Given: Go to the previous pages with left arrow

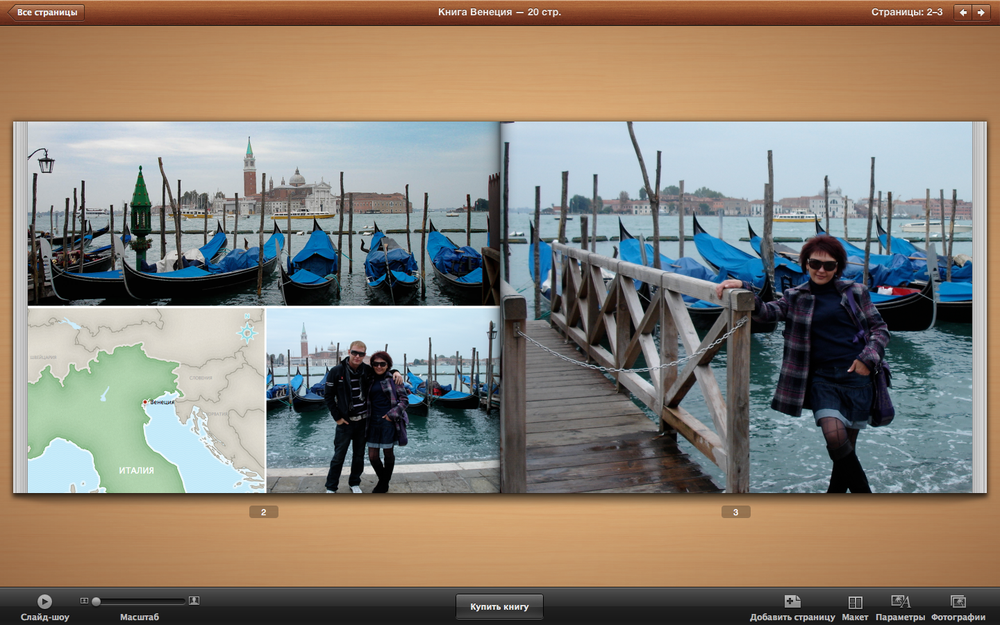Looking at the screenshot, I should click(x=962, y=12).
